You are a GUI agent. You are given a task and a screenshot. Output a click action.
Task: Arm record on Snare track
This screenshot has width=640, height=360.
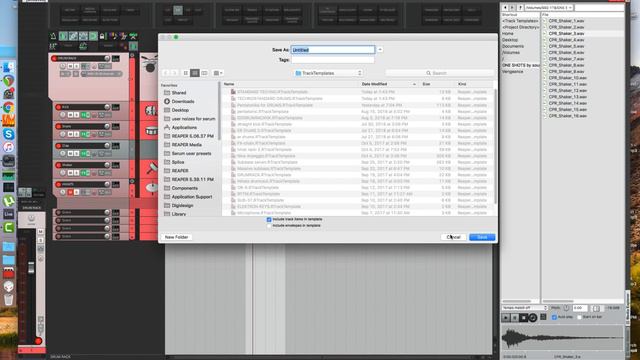(58, 127)
